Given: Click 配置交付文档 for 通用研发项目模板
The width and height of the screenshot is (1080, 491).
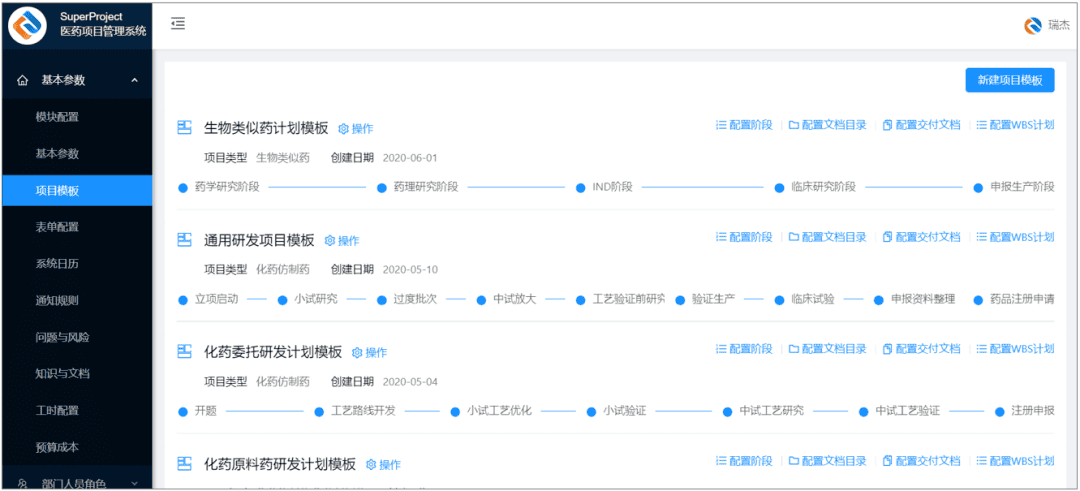Looking at the screenshot, I should click(x=922, y=237).
